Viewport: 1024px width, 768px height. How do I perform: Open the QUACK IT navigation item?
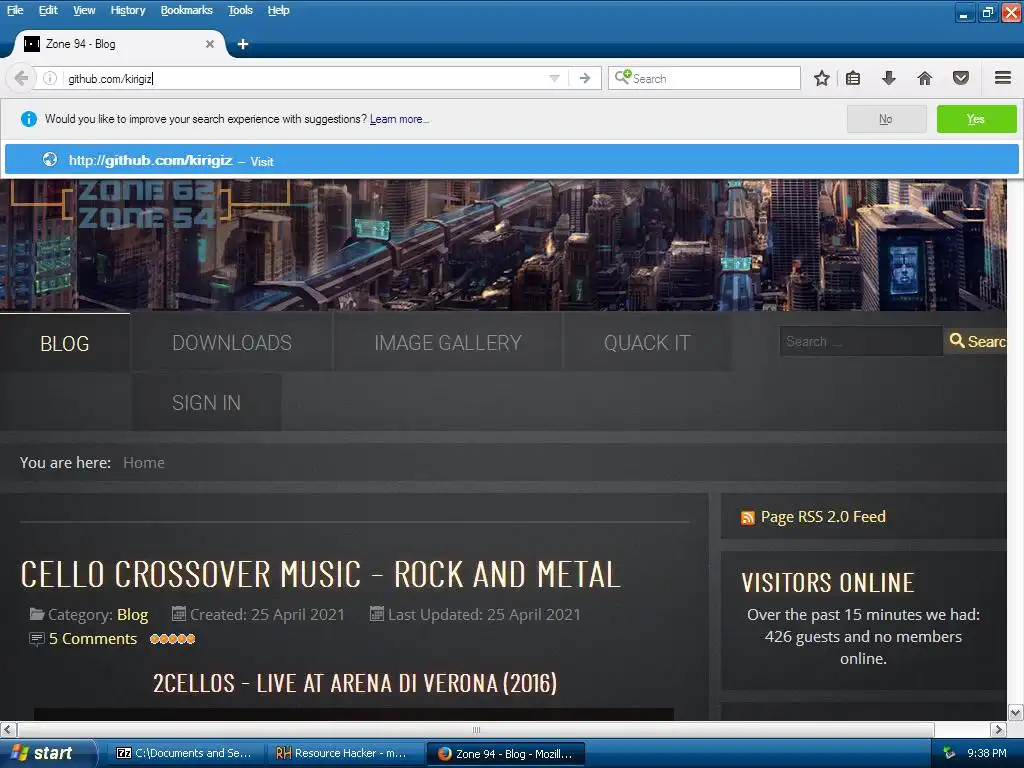[647, 343]
